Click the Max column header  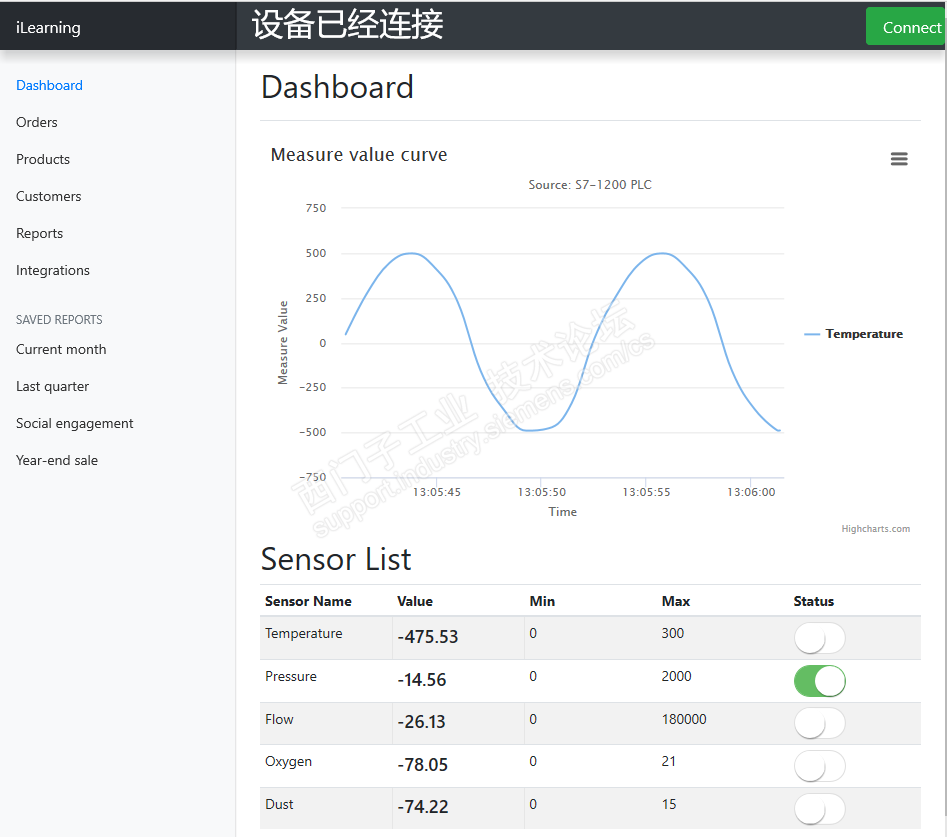click(676, 601)
